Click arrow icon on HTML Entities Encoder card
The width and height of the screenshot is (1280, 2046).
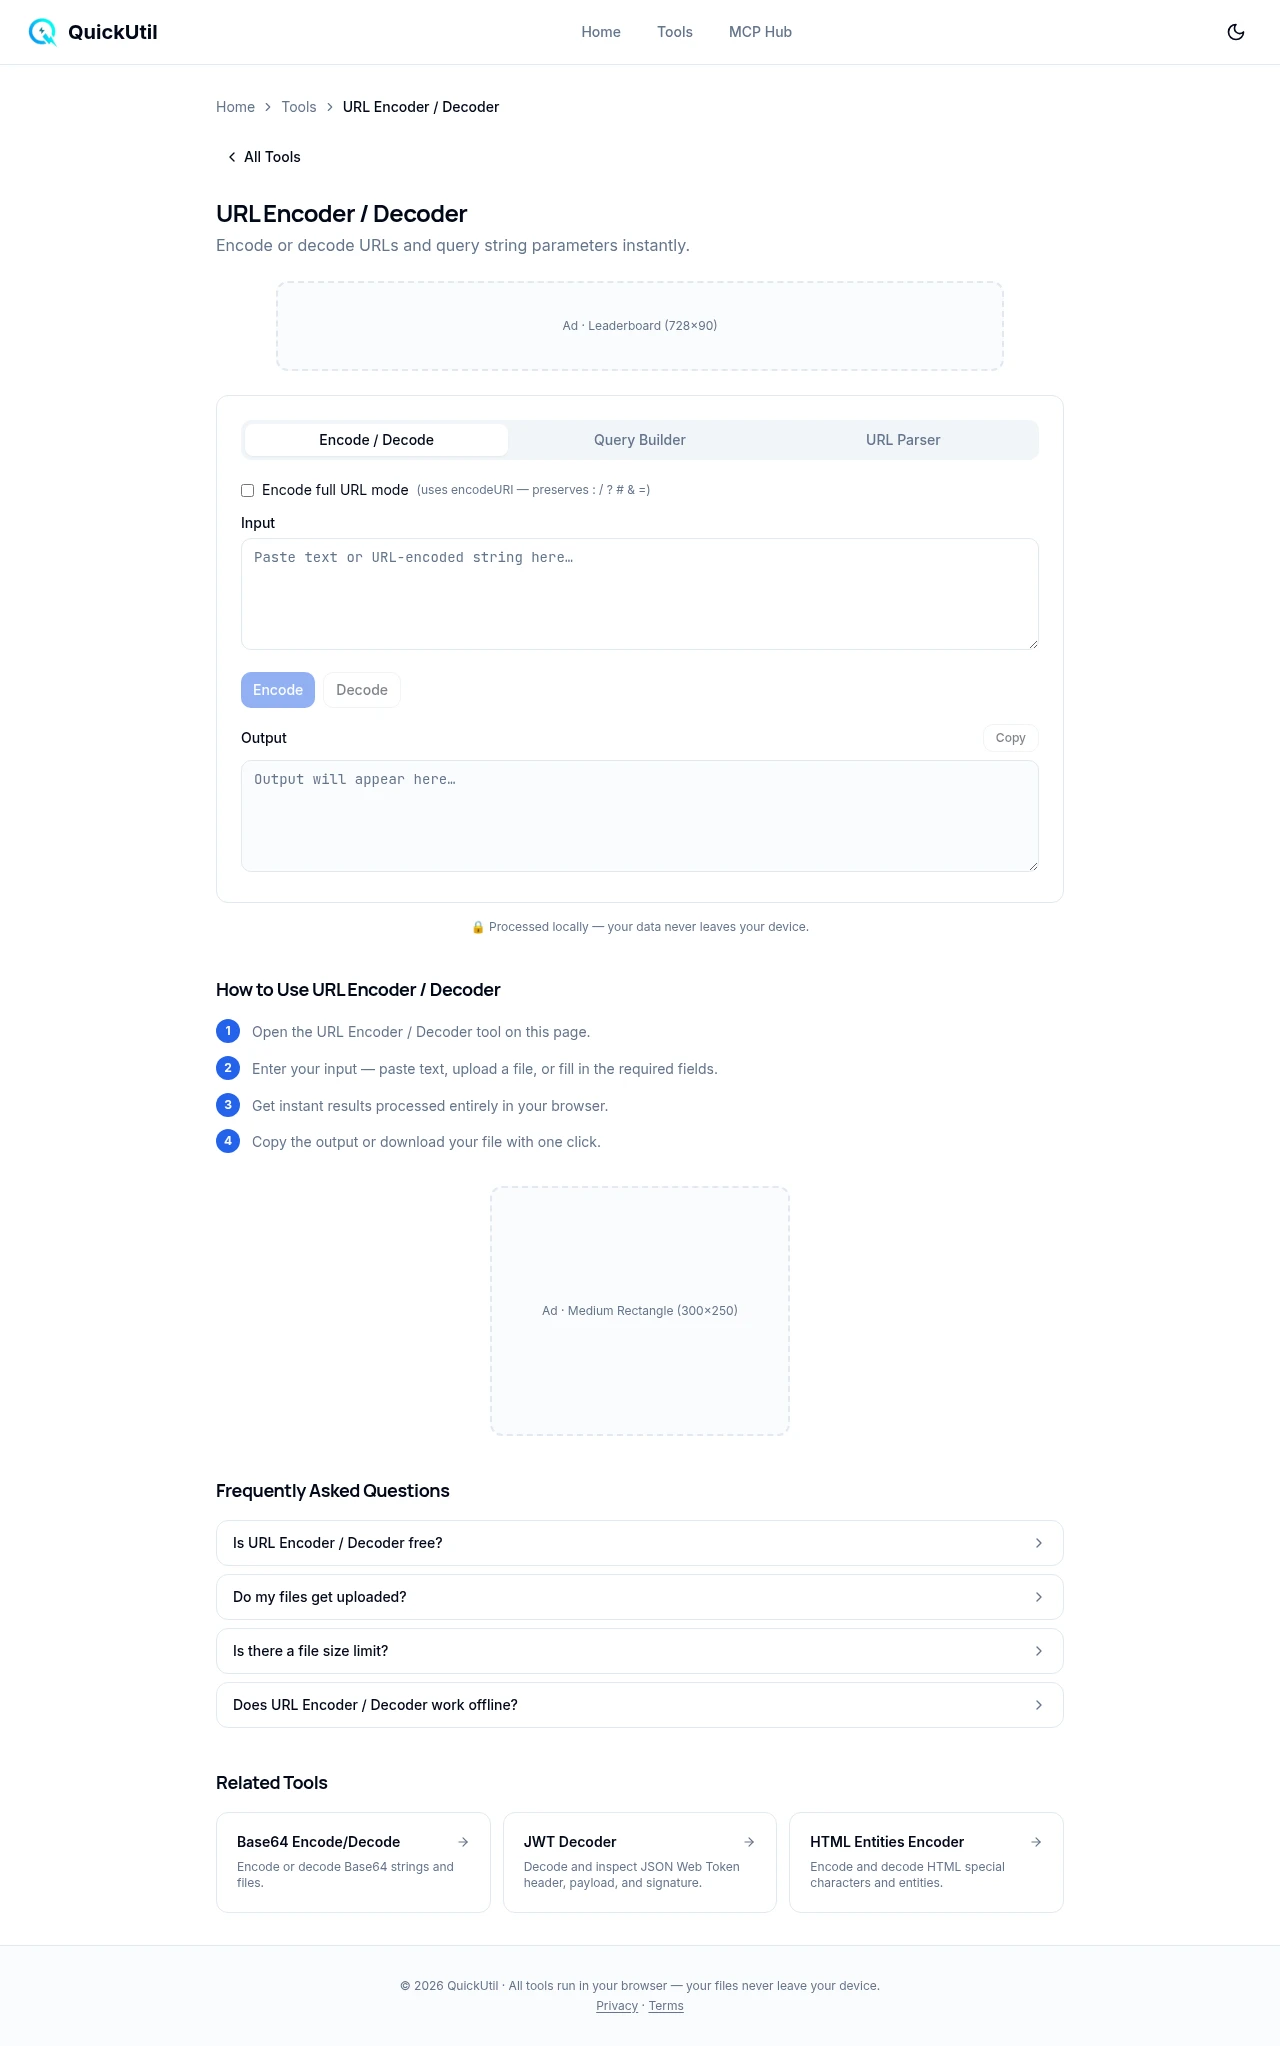(1036, 1842)
